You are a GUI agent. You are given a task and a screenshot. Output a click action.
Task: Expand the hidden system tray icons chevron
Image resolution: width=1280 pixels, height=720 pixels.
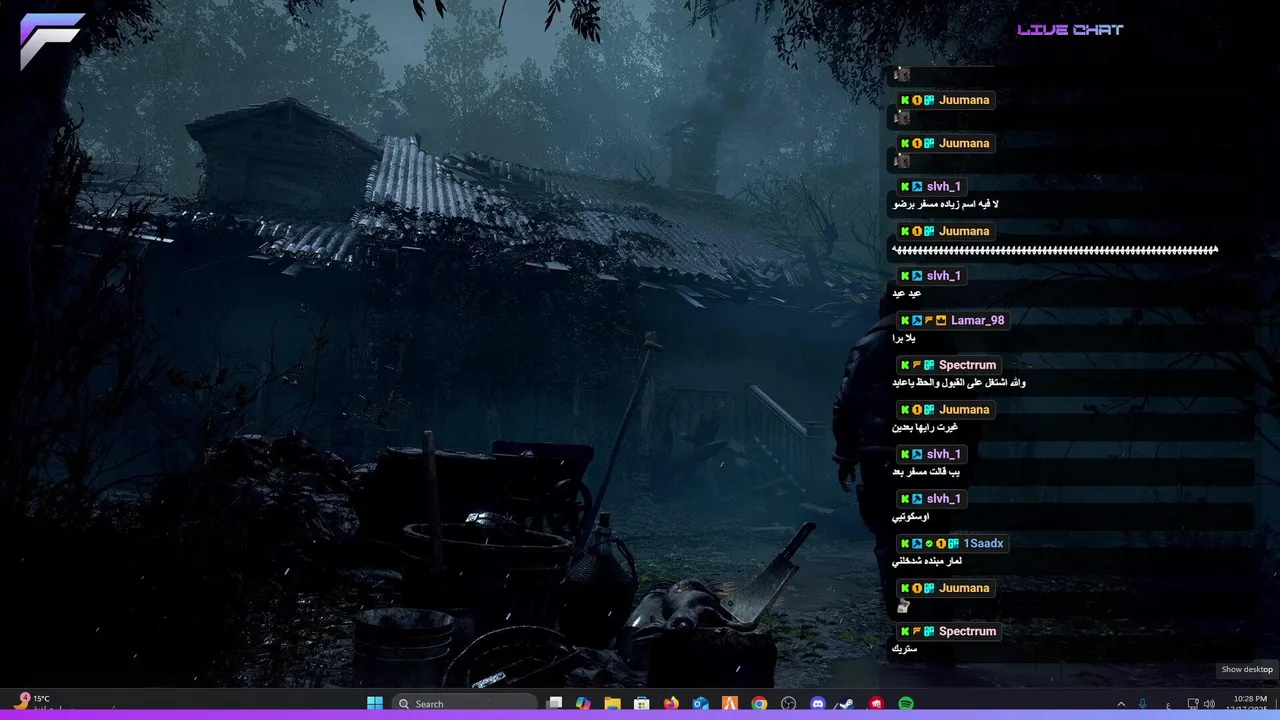pyautogui.click(x=1121, y=704)
